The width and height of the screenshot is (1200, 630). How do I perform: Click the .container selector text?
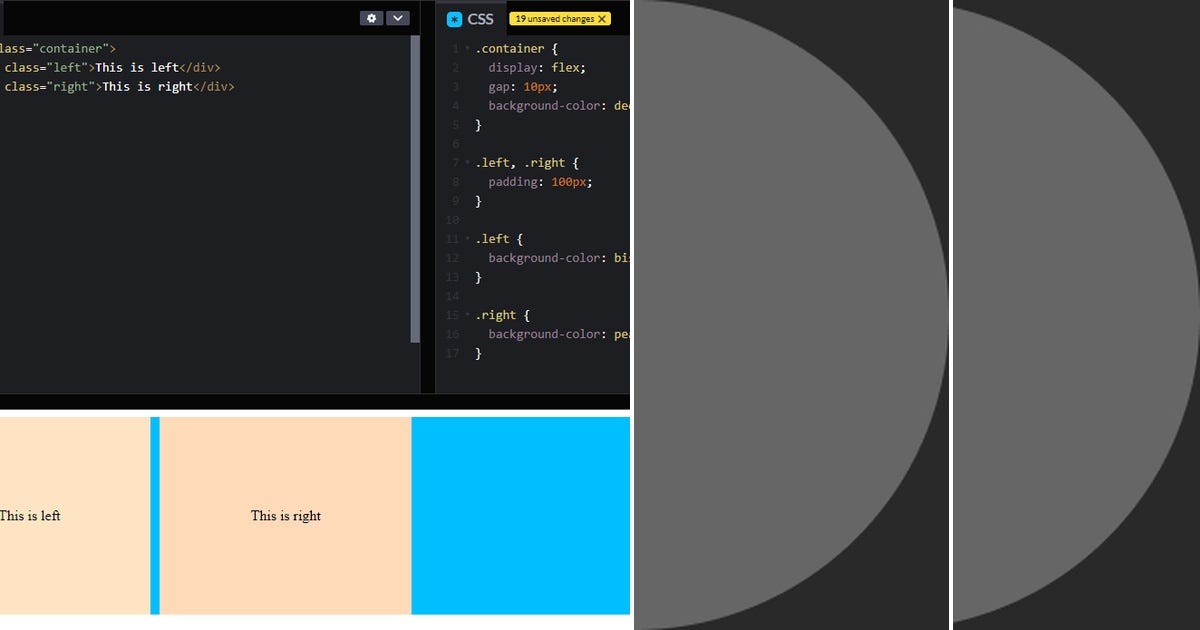point(511,48)
